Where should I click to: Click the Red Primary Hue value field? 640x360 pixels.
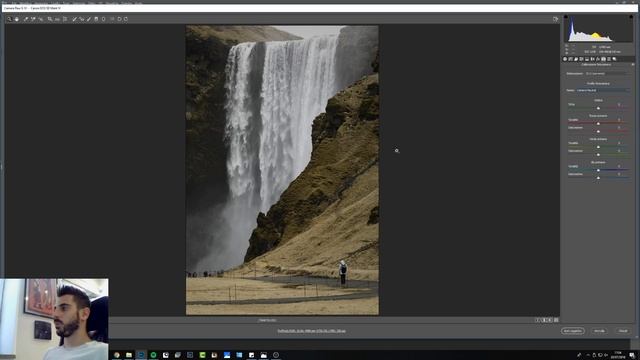coord(619,120)
